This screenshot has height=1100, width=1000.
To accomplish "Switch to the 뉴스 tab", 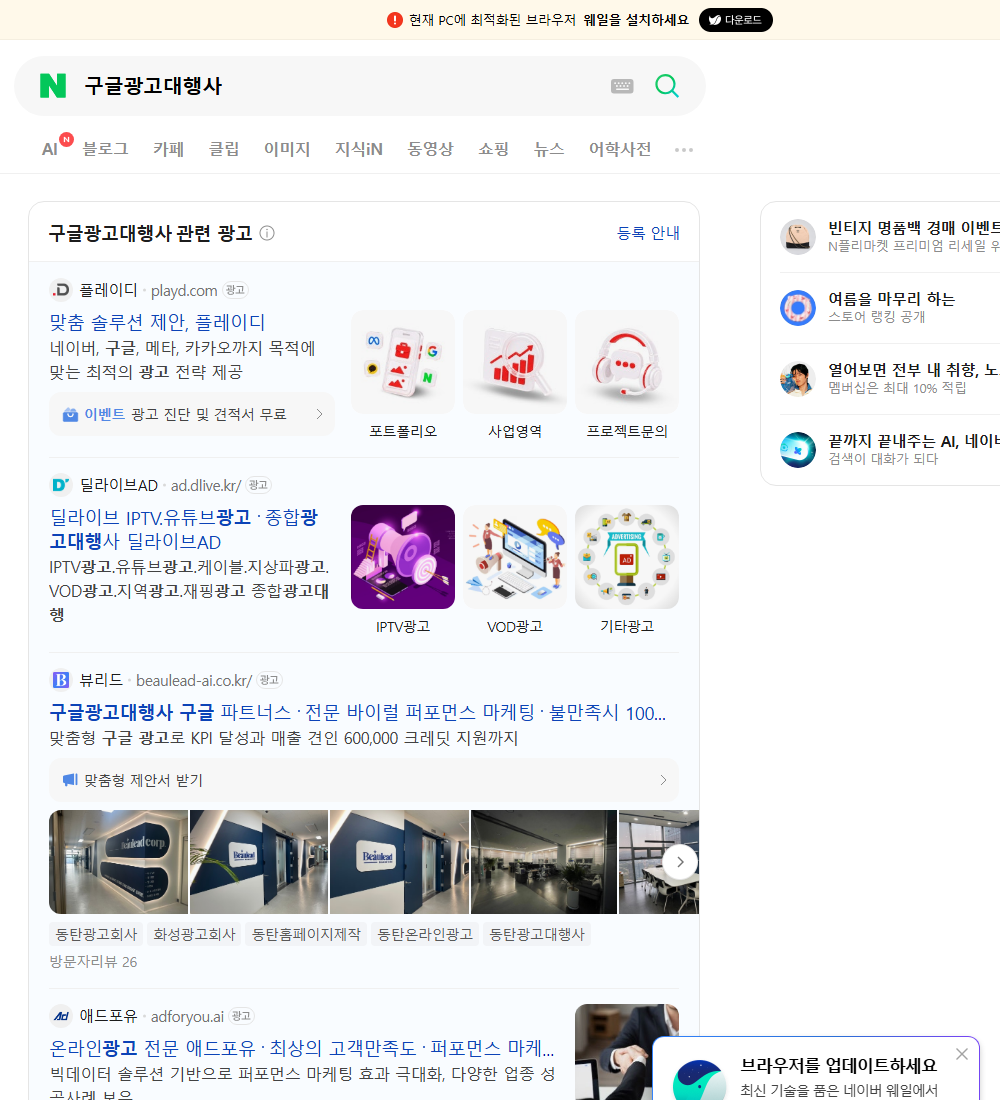I will pos(549,149).
